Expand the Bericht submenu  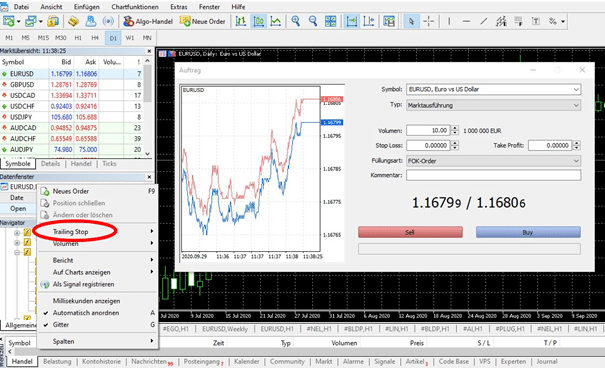[98, 260]
